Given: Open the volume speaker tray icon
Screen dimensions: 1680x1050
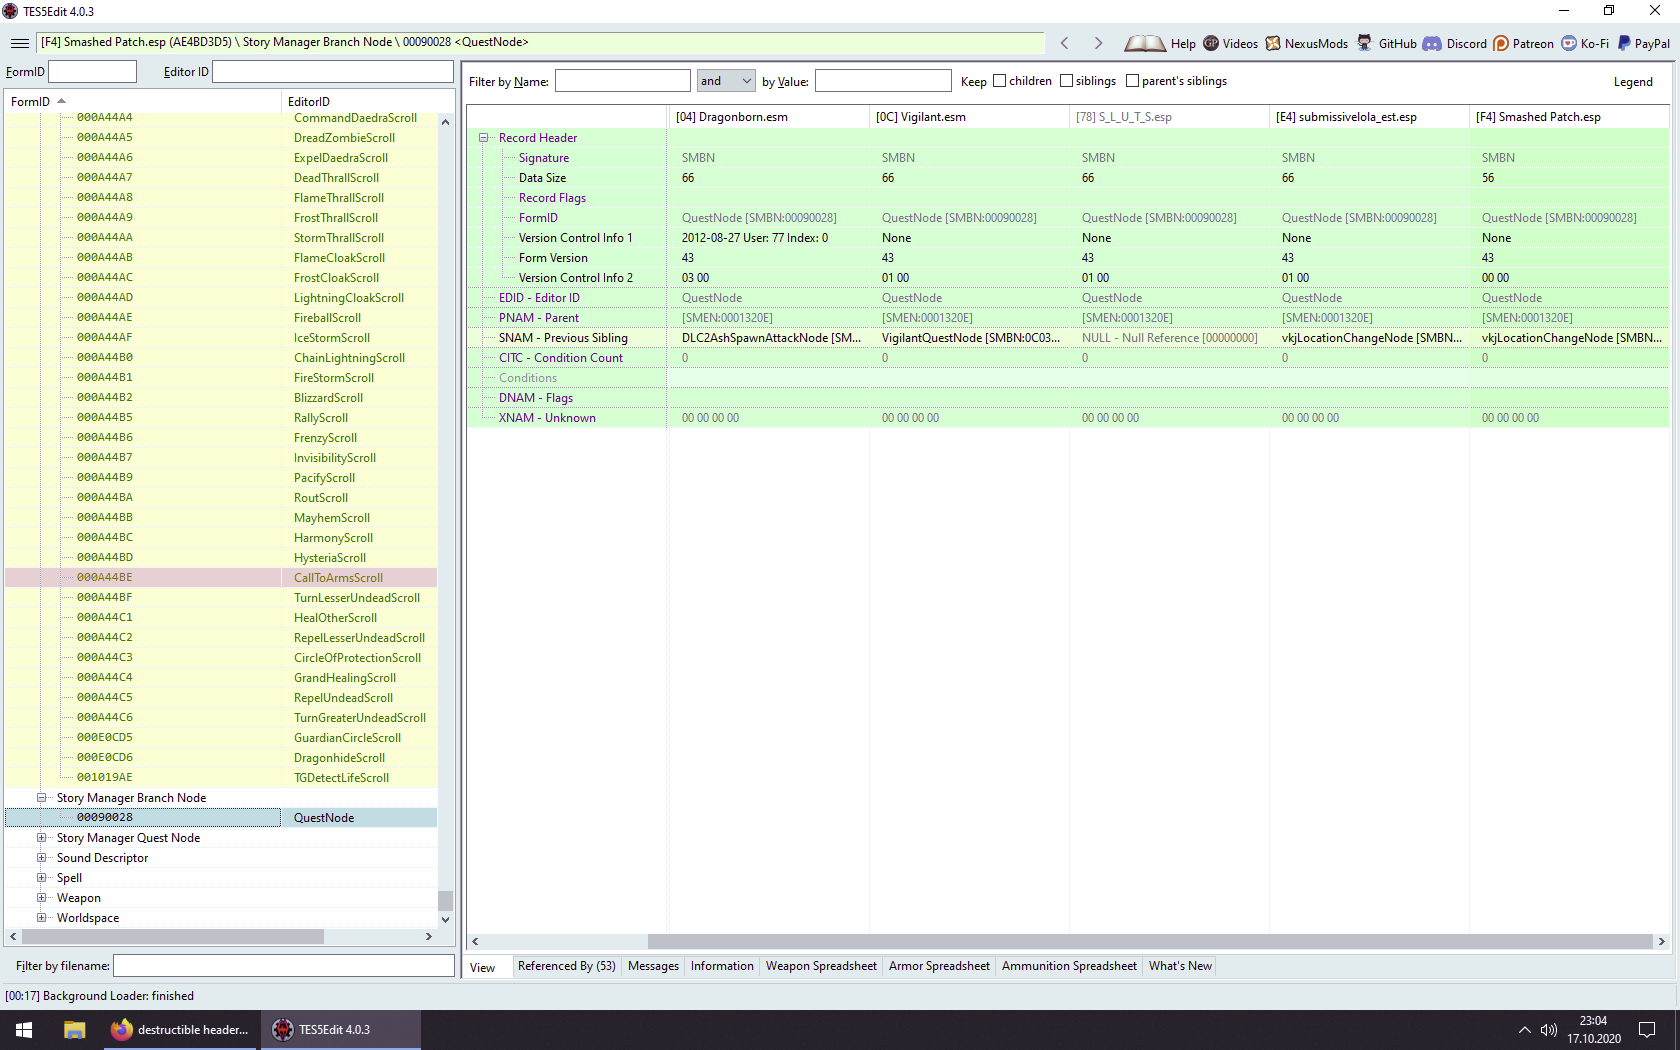Looking at the screenshot, I should coord(1549,1030).
